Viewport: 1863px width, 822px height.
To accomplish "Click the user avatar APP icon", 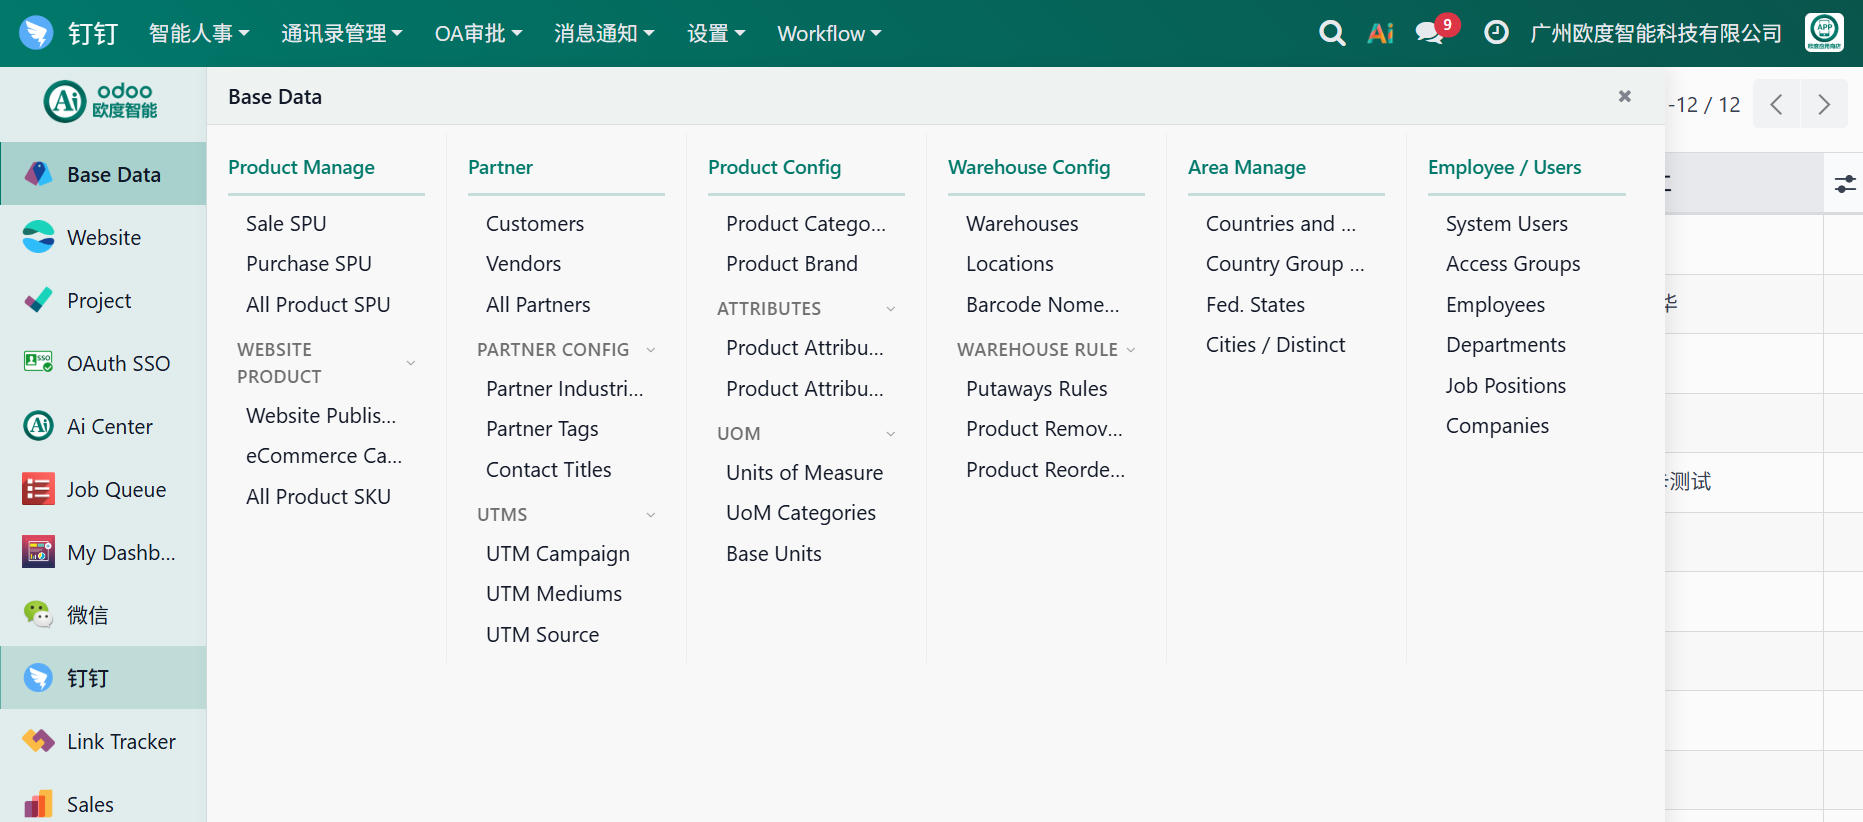I will tap(1824, 32).
